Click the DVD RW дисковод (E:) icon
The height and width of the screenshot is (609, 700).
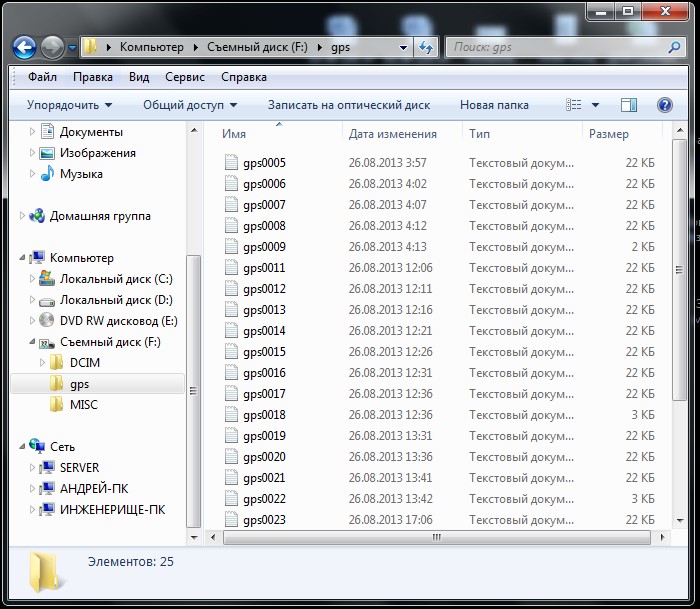click(x=46, y=321)
